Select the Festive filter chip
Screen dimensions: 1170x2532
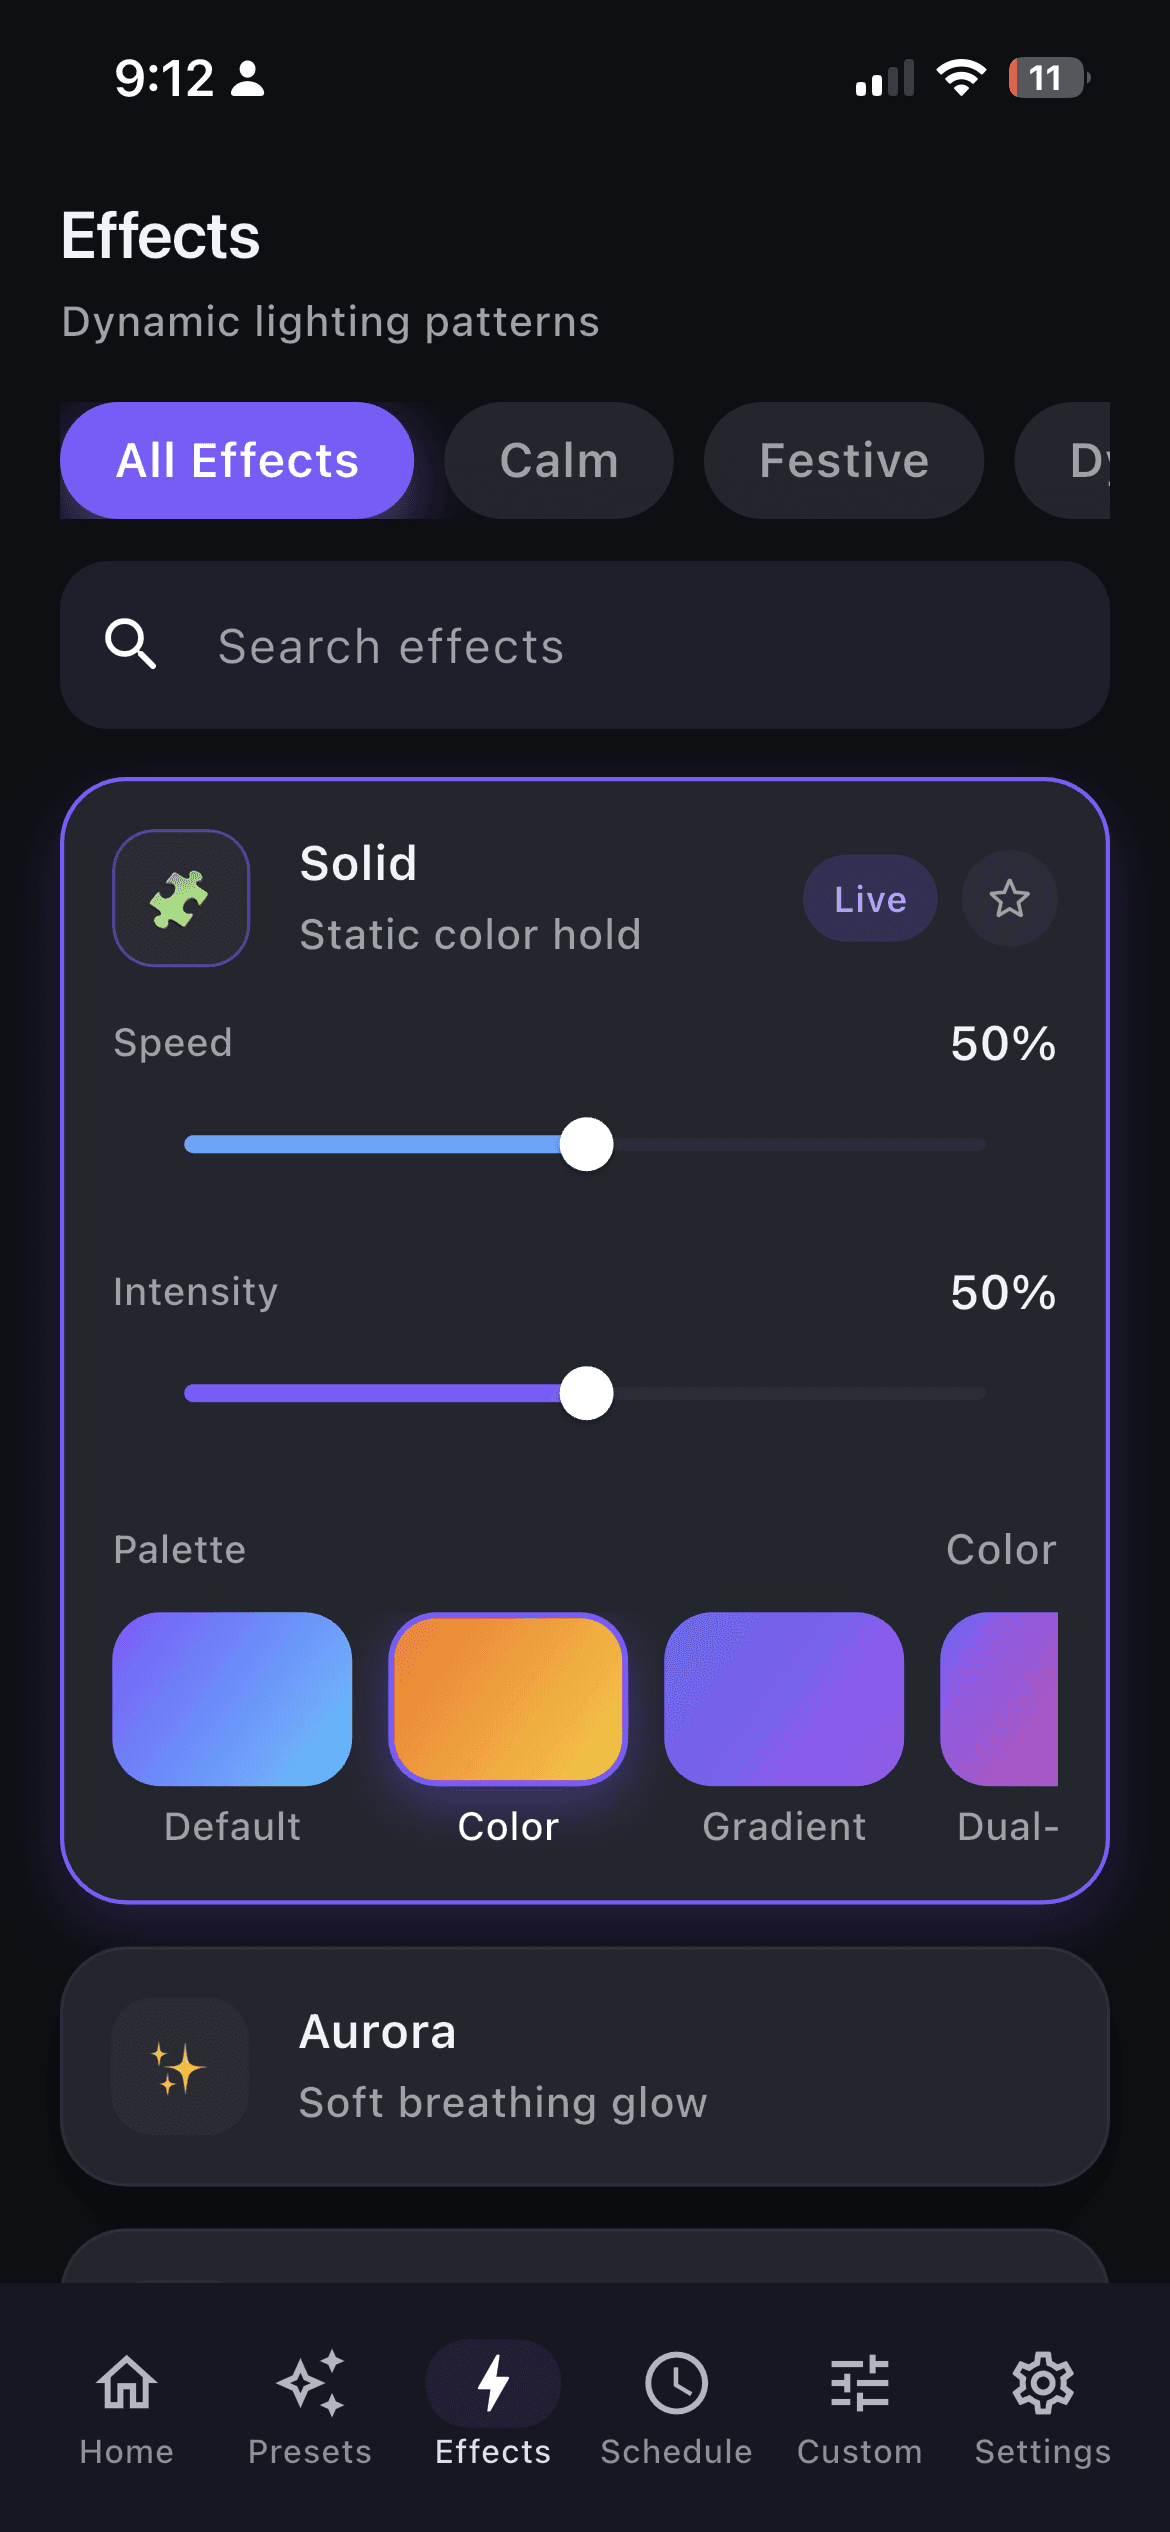(x=843, y=460)
